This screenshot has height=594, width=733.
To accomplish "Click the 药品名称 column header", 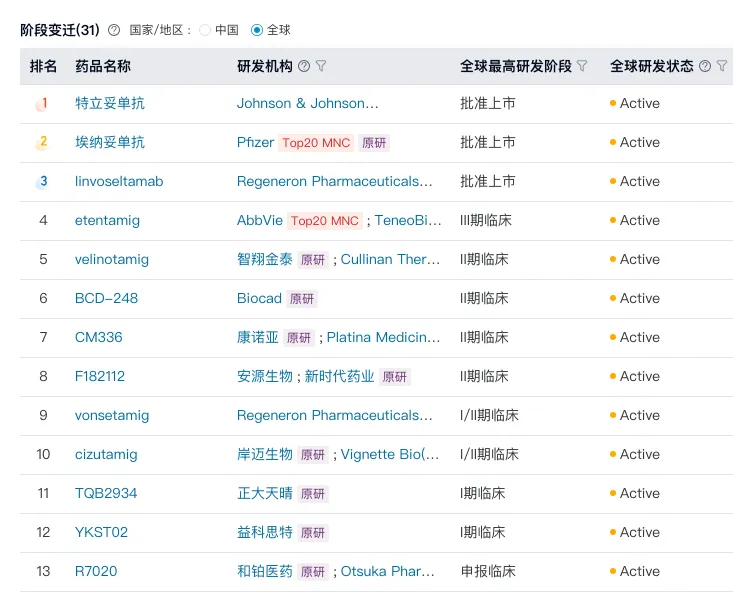I will 103,66.
